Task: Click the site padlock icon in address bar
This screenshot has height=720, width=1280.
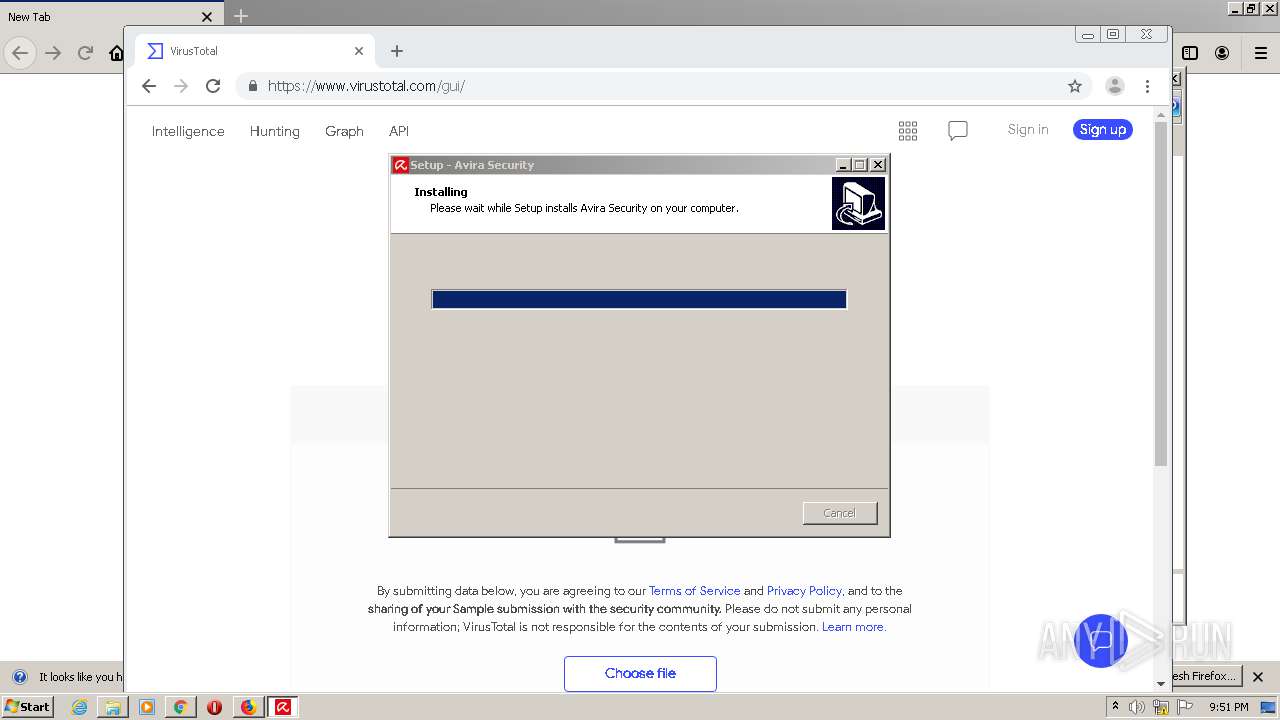Action: click(x=252, y=86)
